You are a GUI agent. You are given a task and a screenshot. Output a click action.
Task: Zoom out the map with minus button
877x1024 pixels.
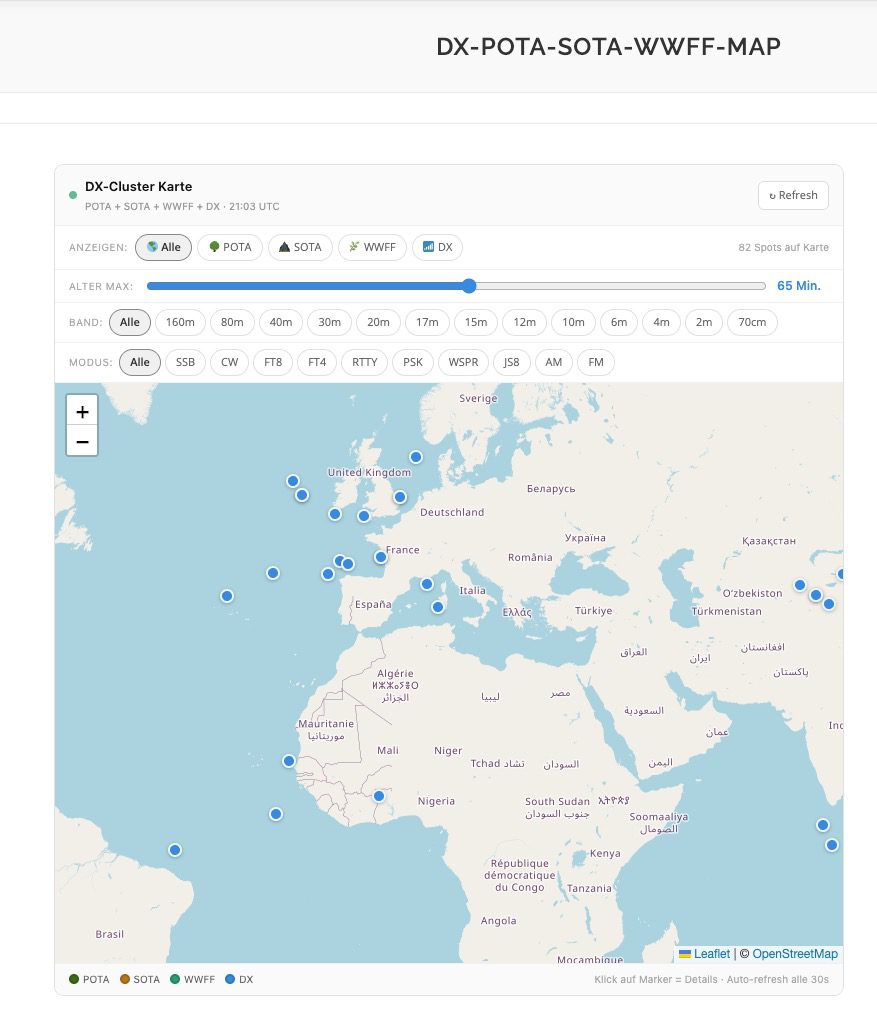(82, 441)
